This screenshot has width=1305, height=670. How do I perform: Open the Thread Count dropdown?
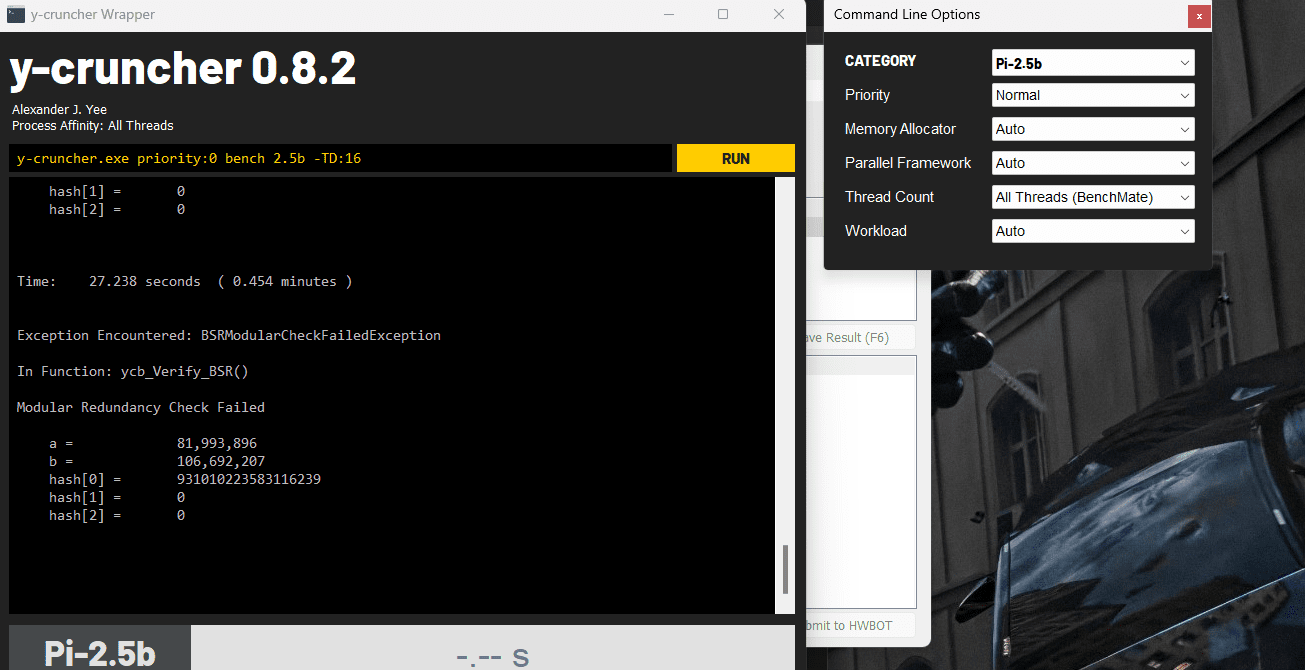[x=1093, y=197]
